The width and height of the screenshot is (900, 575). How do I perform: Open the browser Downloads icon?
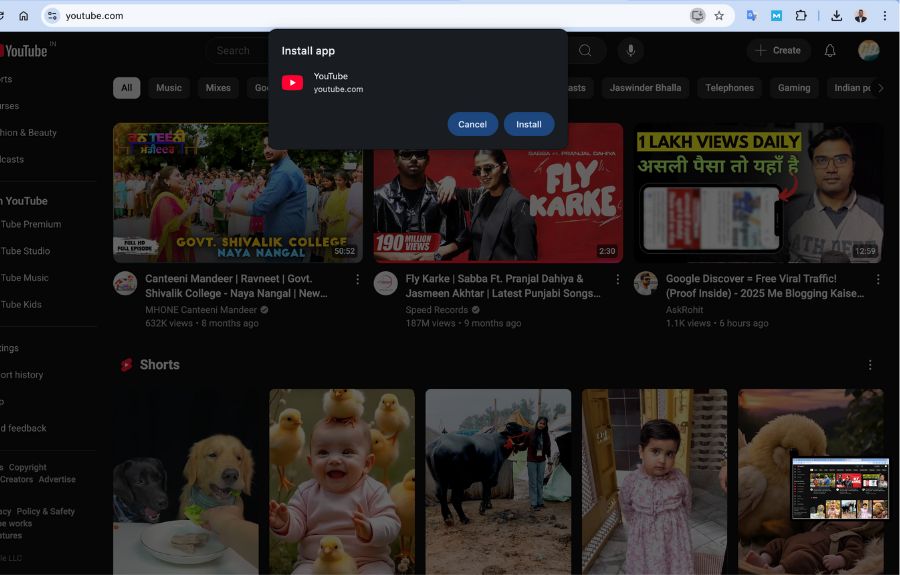tap(836, 15)
